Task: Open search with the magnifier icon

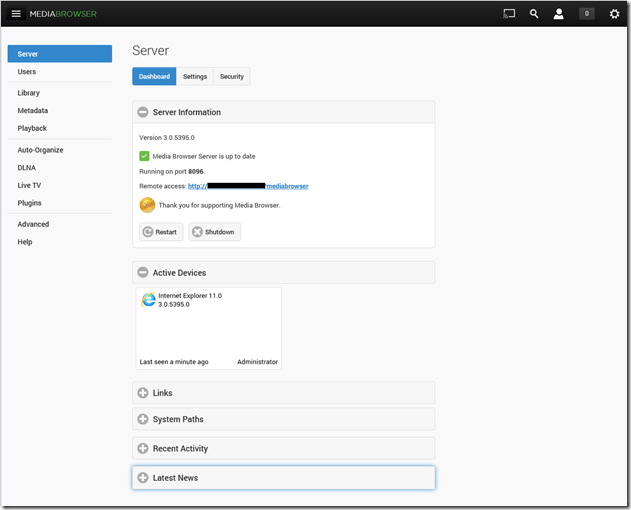Action: click(534, 14)
